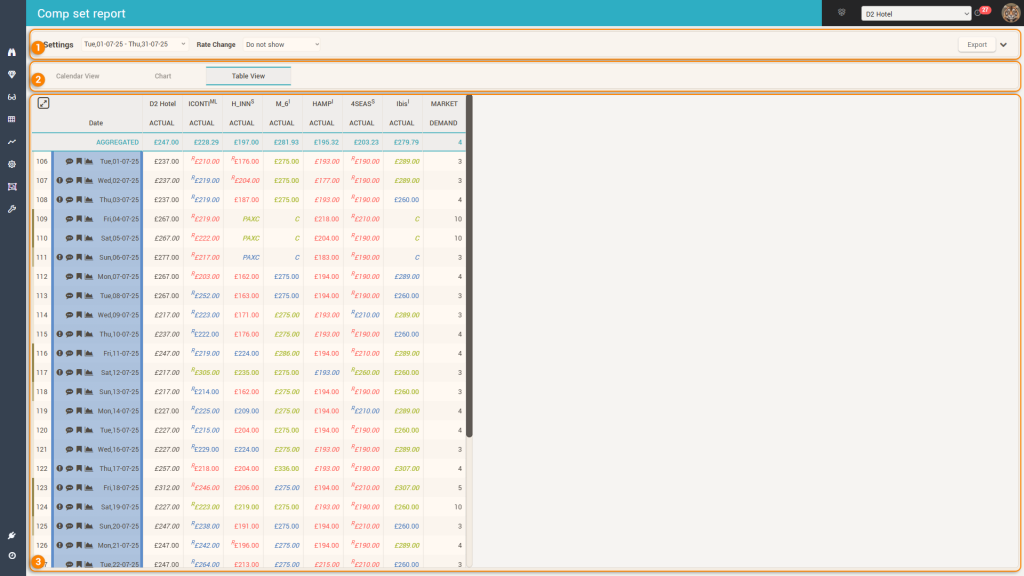Open the tiger user avatar menu
The width and height of the screenshot is (1024, 576).
coord(1010,12)
